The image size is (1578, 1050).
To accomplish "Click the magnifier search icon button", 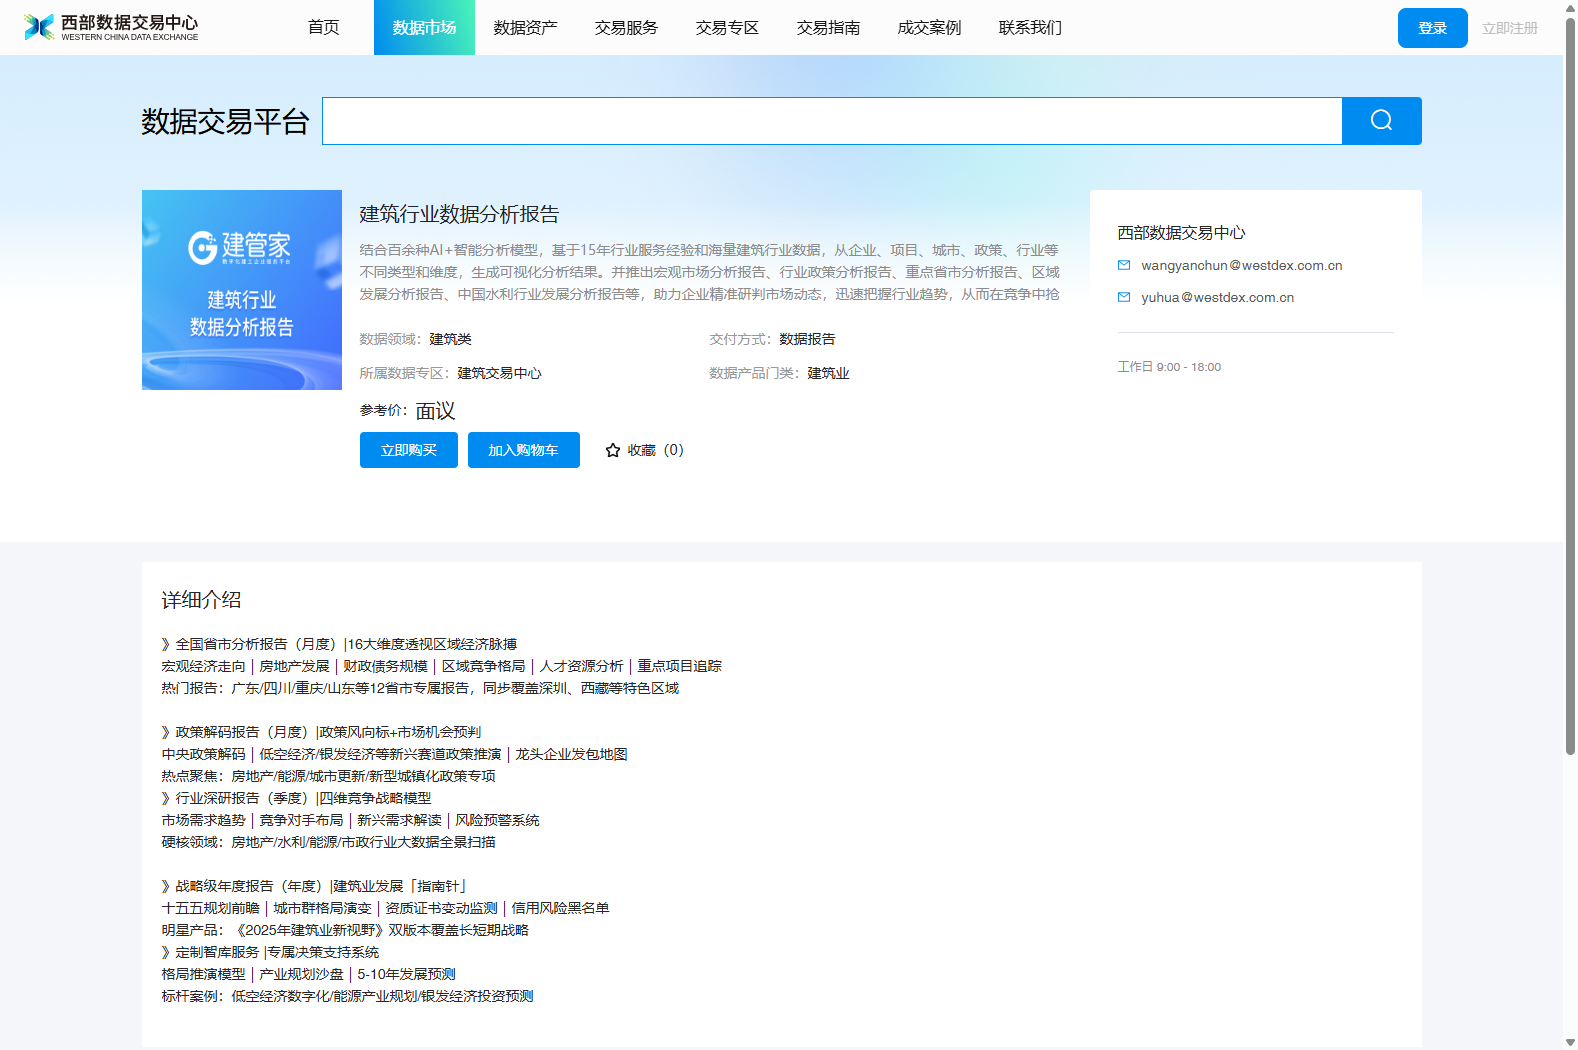I will (x=1381, y=121).
